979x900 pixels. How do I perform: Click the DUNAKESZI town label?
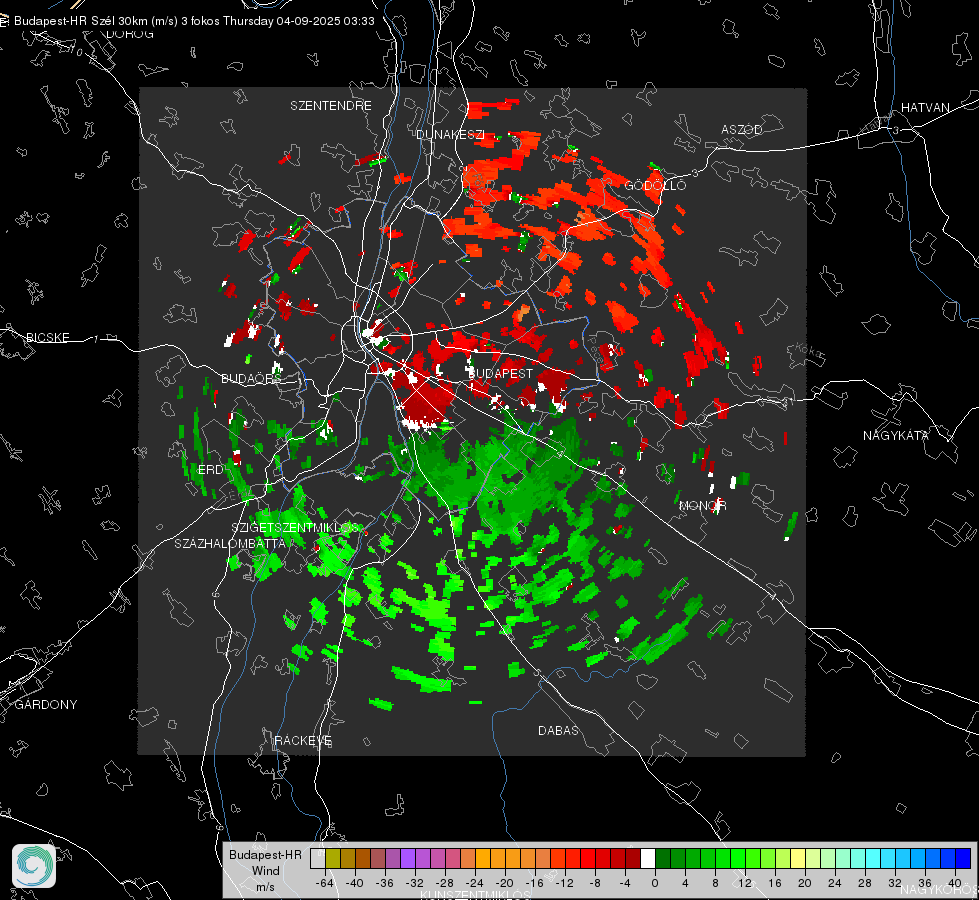[x=450, y=134]
